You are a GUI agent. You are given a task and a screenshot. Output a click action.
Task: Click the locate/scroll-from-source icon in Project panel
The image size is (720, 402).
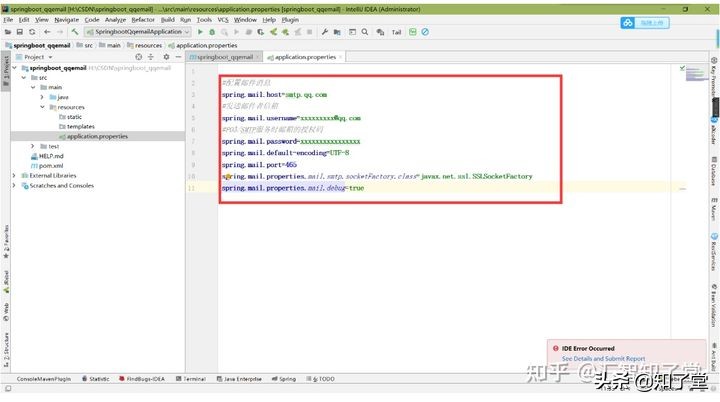coord(137,57)
